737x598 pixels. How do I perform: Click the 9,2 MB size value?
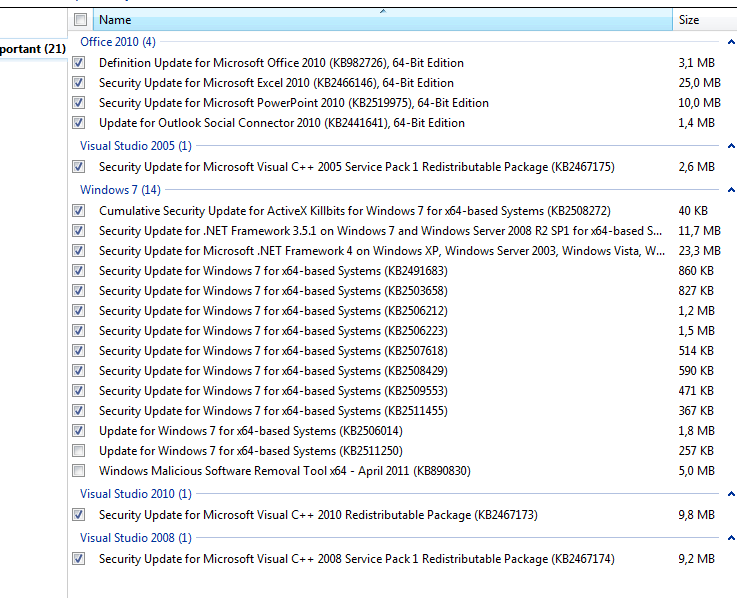click(x=696, y=559)
